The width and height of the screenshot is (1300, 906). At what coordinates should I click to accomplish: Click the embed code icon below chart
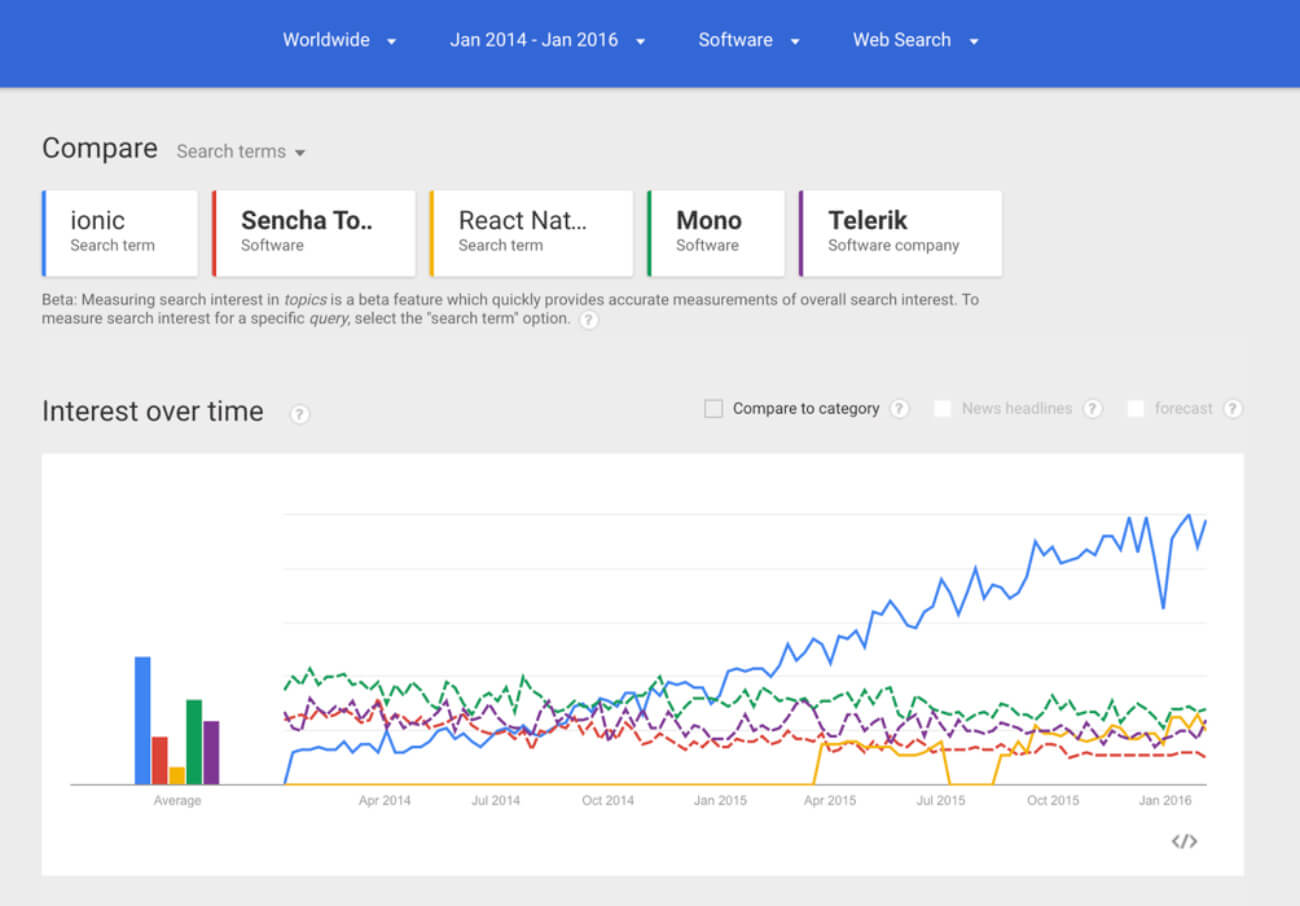click(x=1184, y=841)
